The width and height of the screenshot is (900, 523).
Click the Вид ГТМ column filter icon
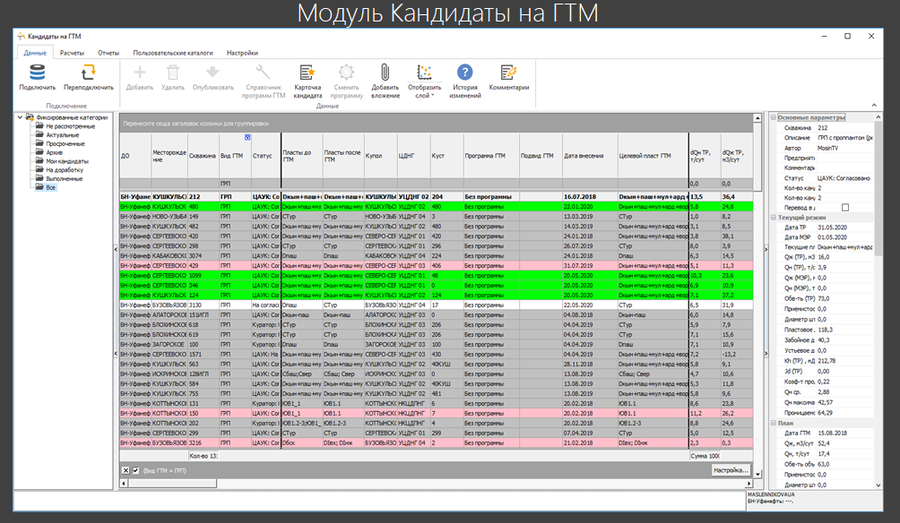[x=247, y=137]
